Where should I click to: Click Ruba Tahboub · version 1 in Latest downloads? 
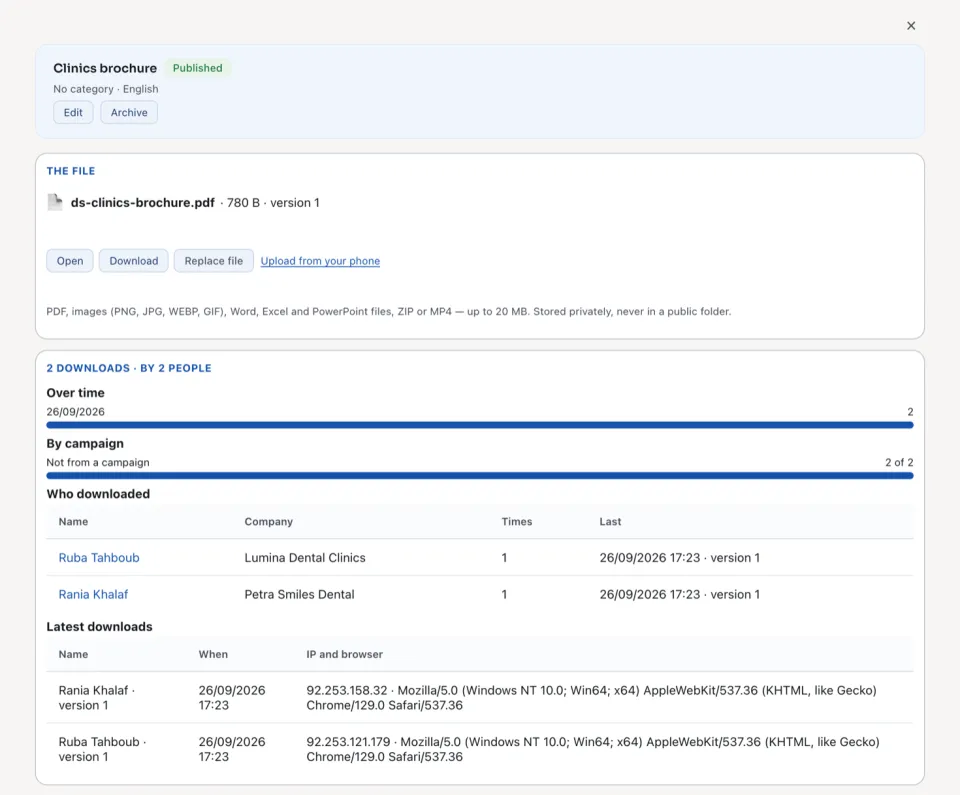pos(102,750)
